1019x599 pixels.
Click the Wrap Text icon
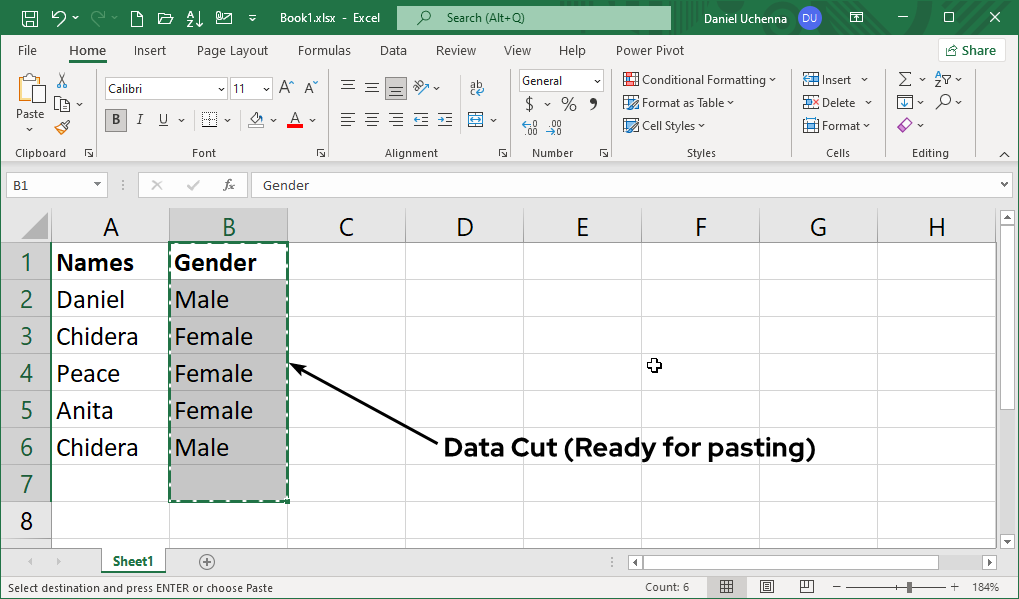(x=477, y=88)
